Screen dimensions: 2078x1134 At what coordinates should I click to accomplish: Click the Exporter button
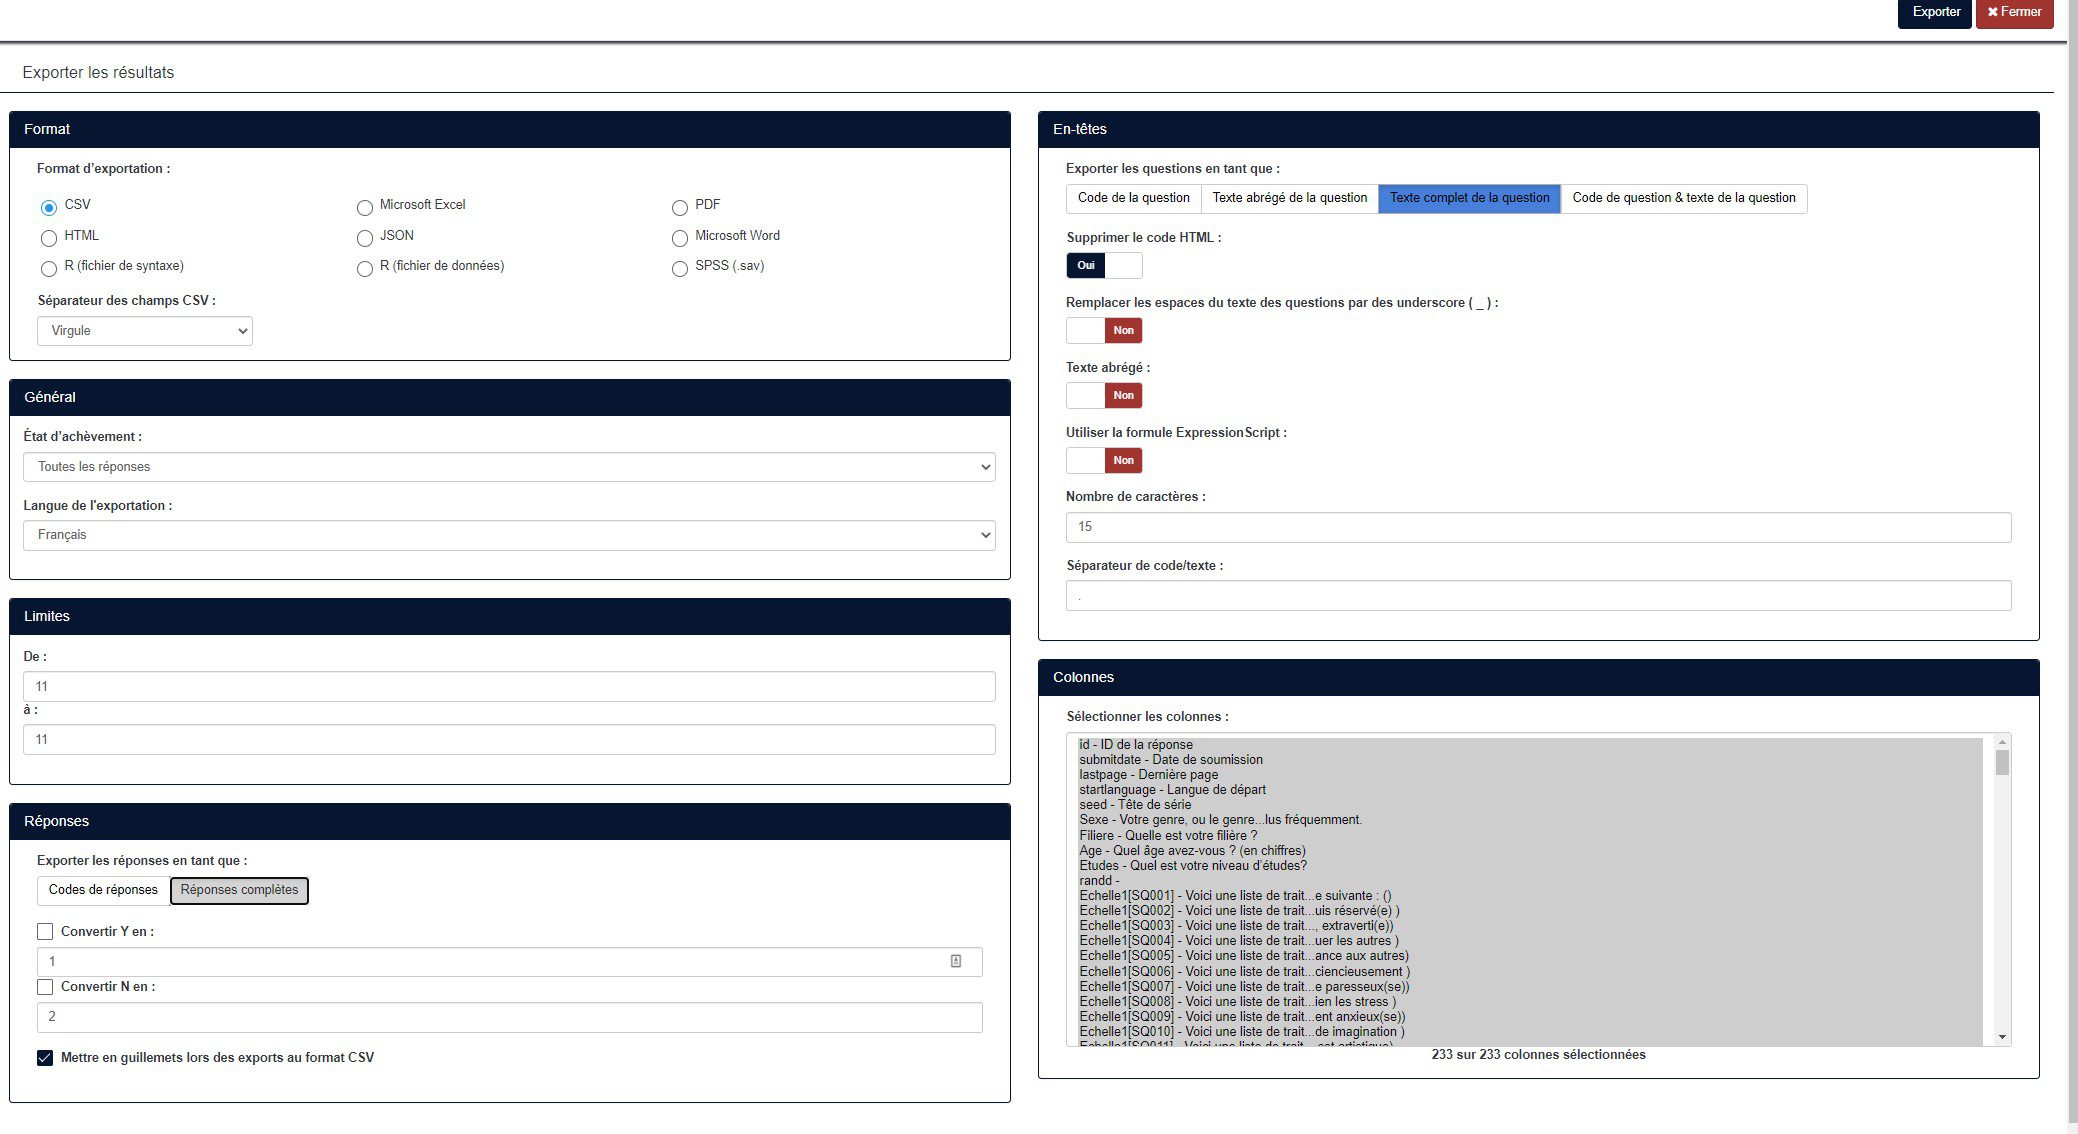pos(1935,13)
